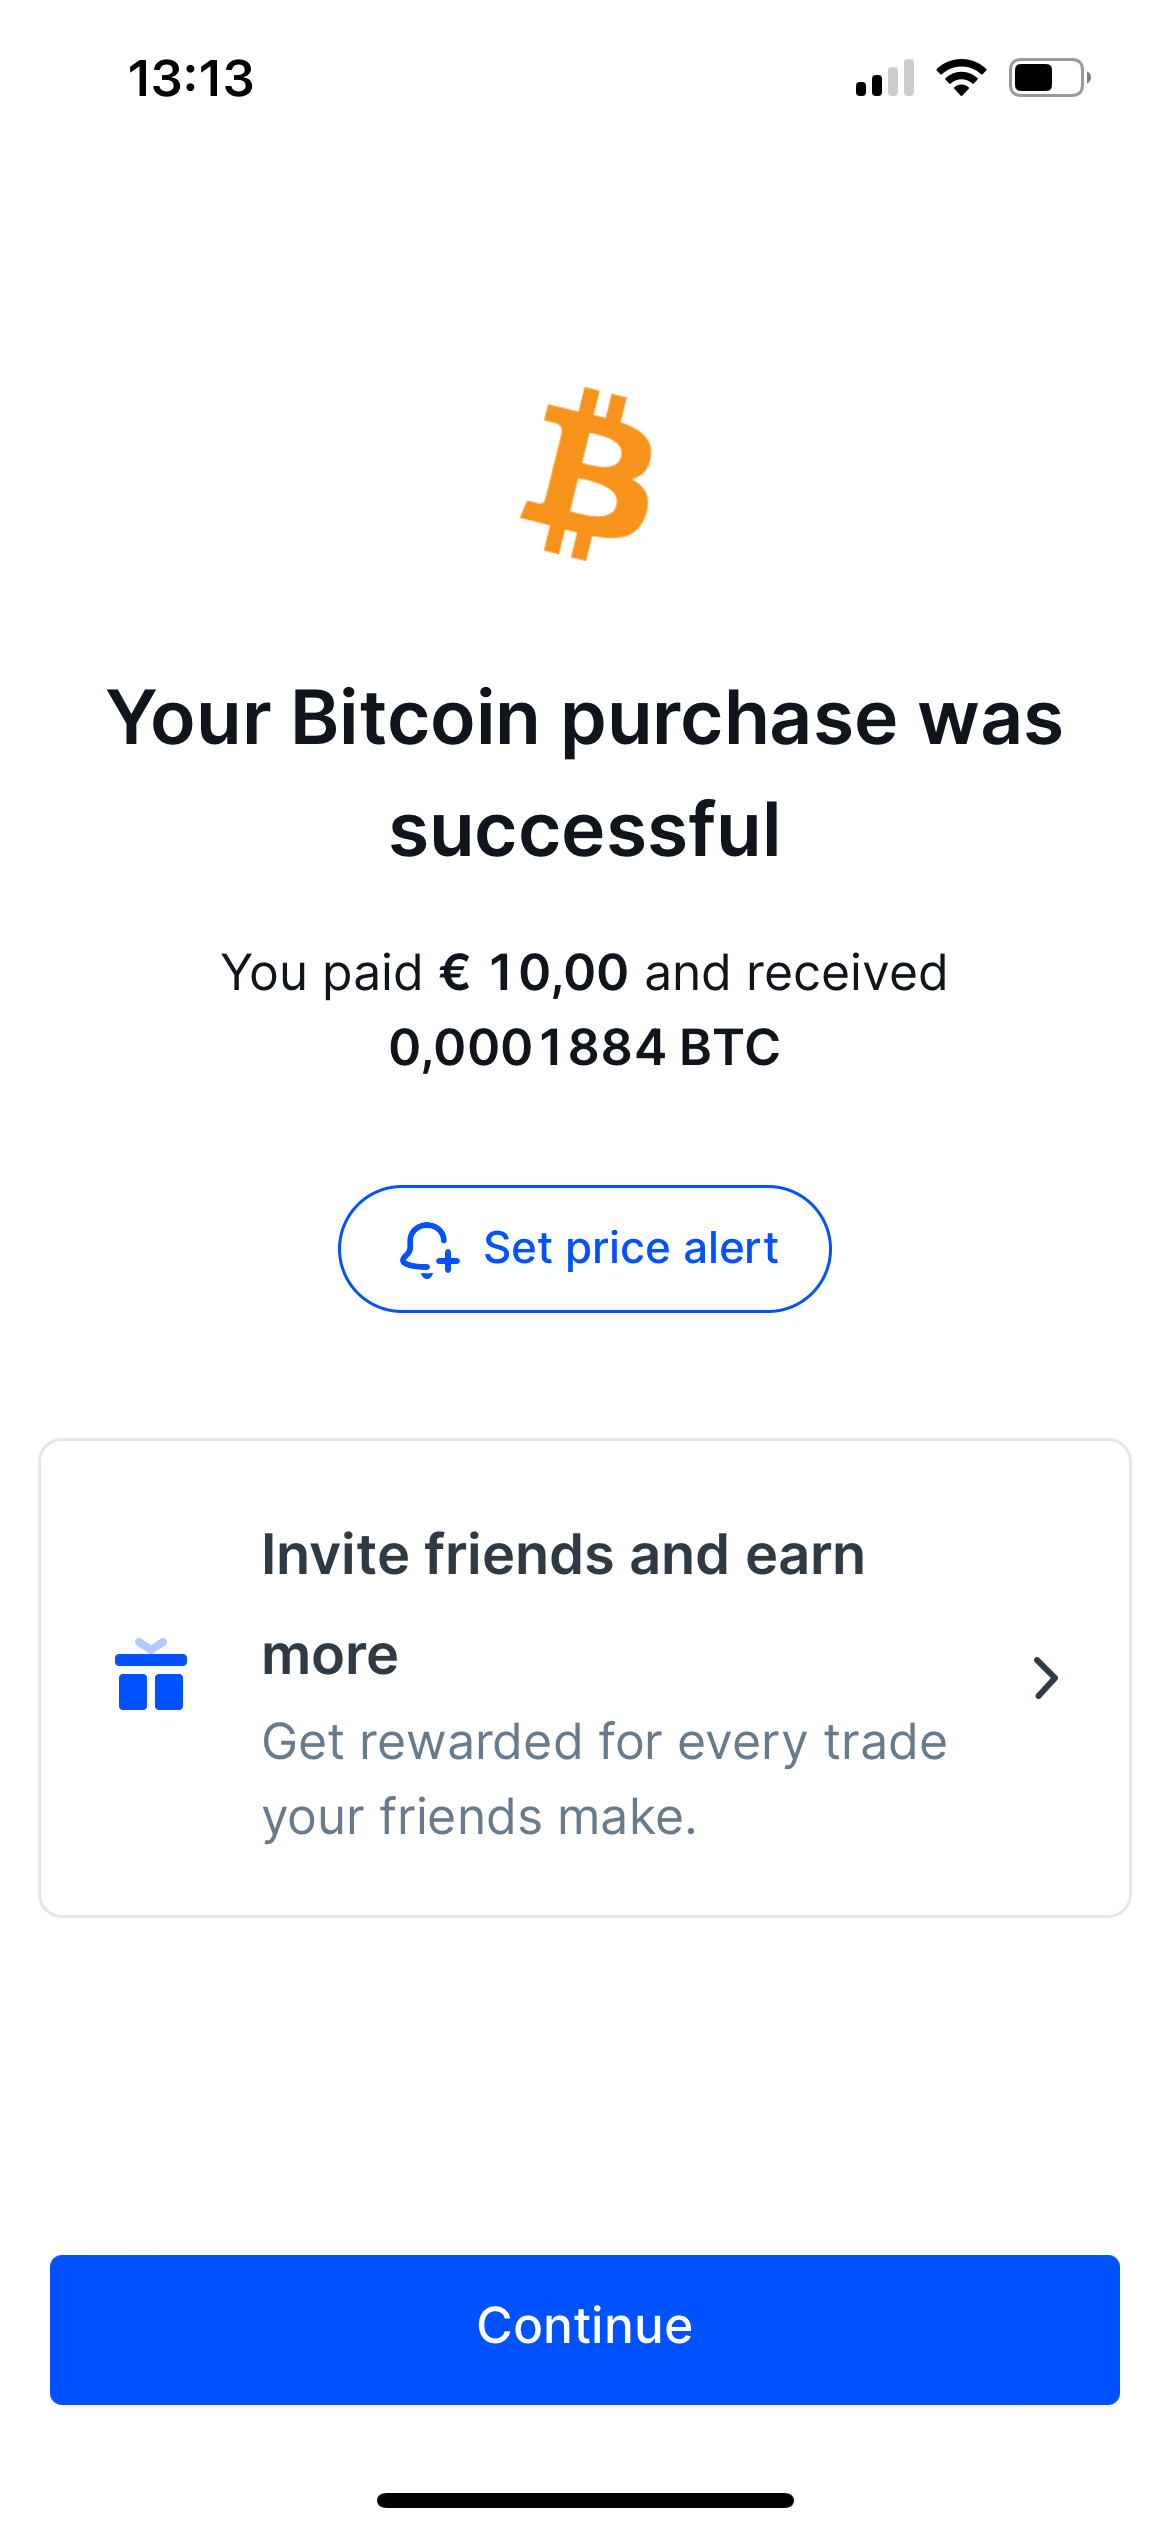Click the bell icon in Set price alert
The height and width of the screenshot is (2532, 1170).
click(429, 1250)
